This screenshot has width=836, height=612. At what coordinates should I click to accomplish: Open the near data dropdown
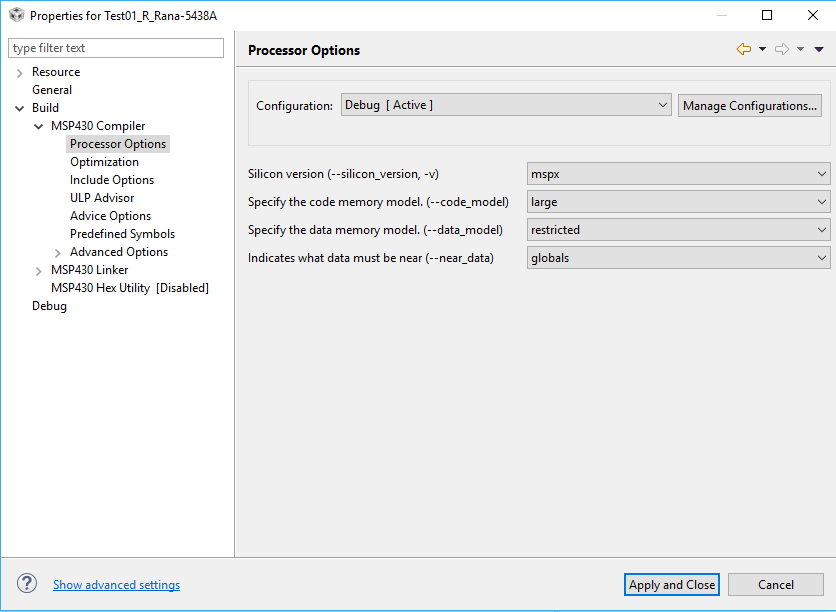pyautogui.click(x=678, y=258)
